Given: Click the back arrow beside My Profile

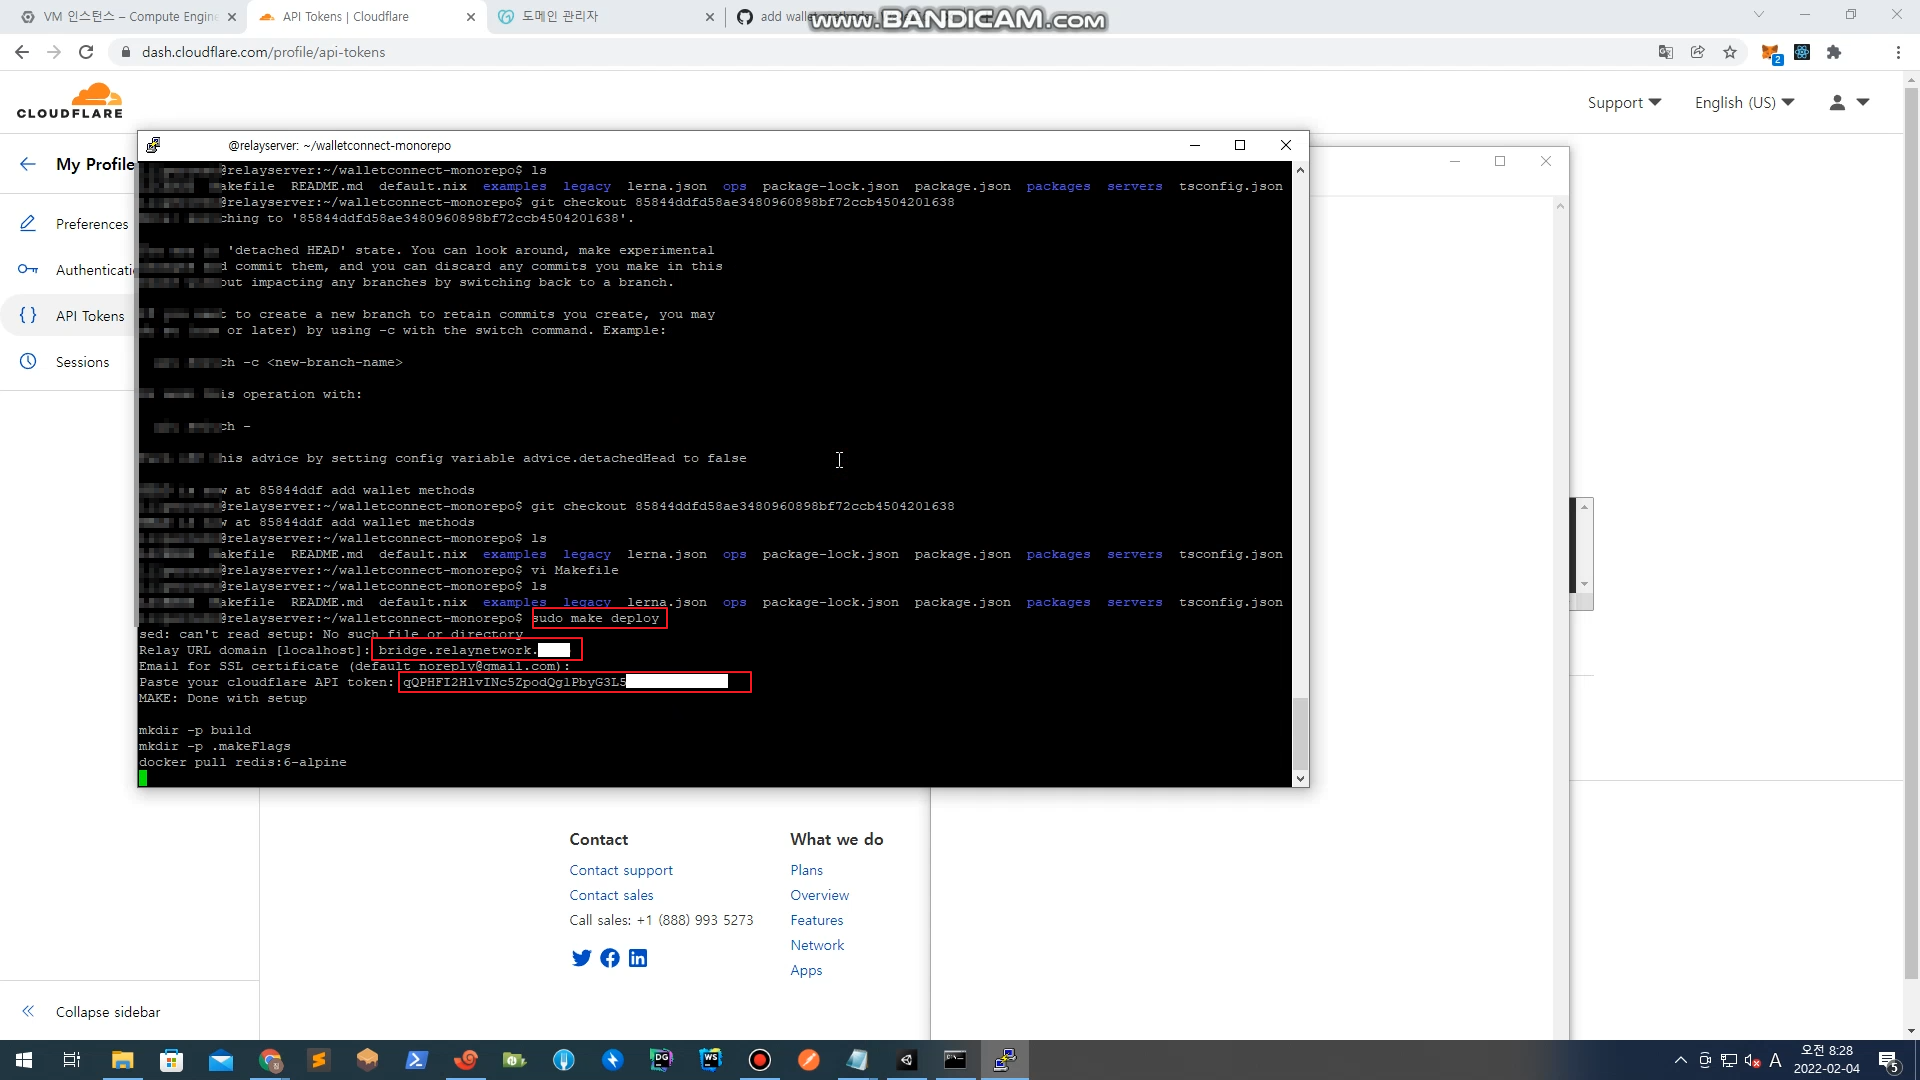Looking at the screenshot, I should 28,164.
